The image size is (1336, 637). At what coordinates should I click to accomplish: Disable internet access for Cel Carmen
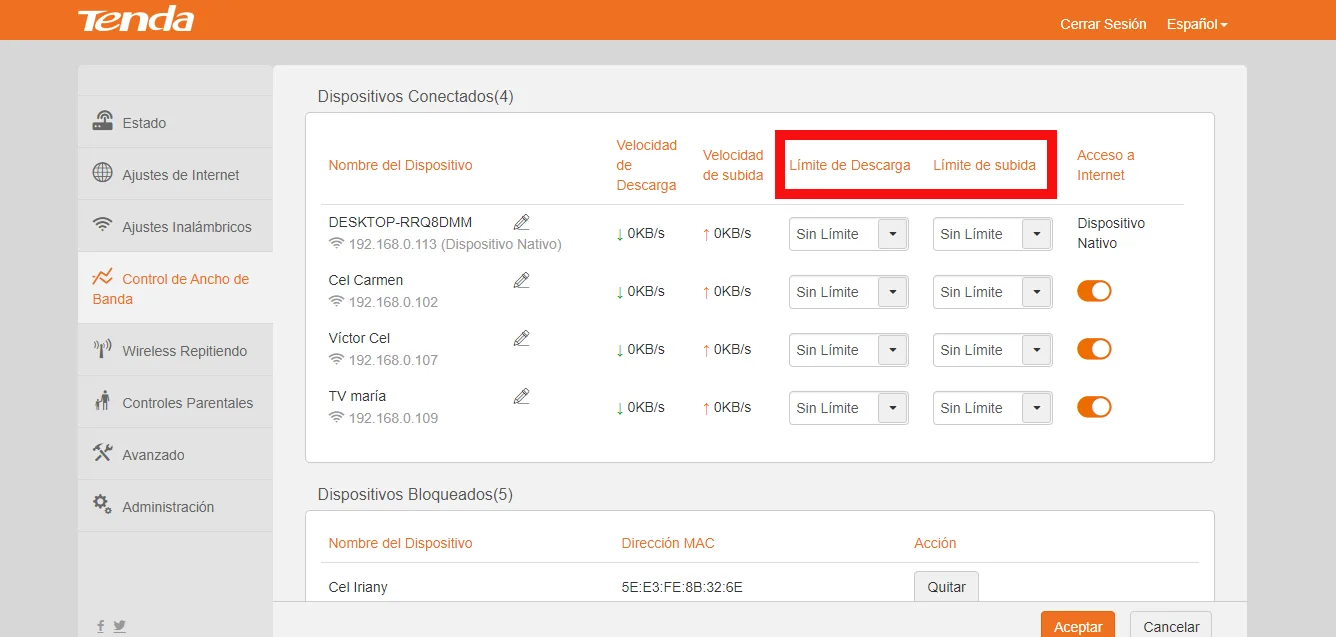click(1094, 291)
